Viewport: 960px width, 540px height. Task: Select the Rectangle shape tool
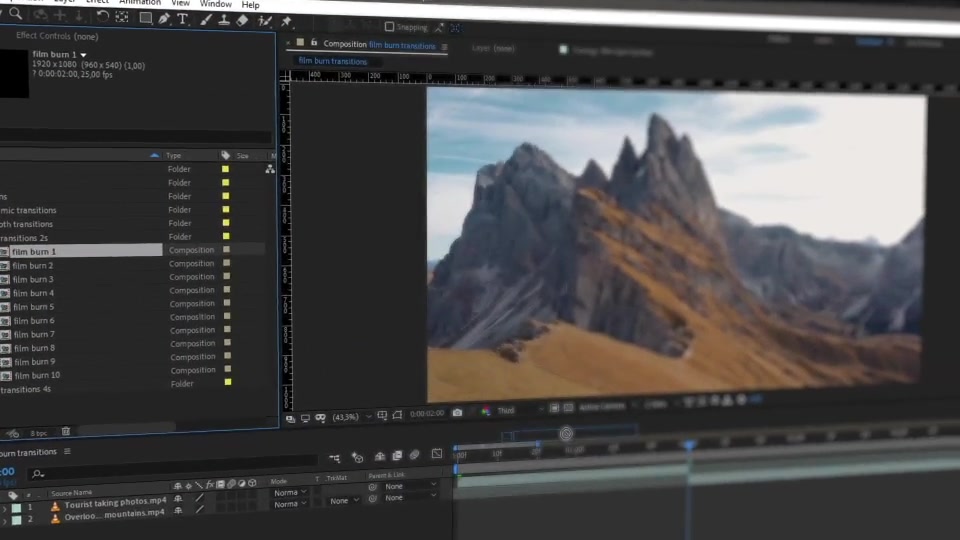(x=145, y=18)
